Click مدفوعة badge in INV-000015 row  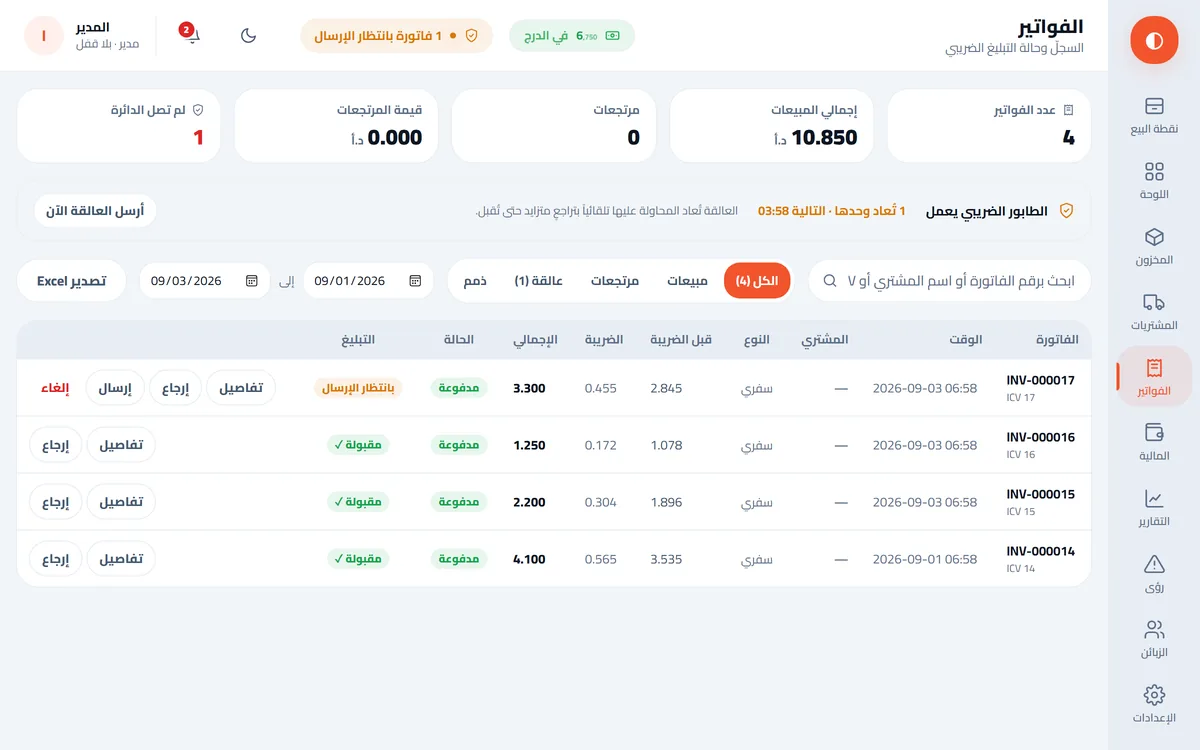[x=459, y=502]
